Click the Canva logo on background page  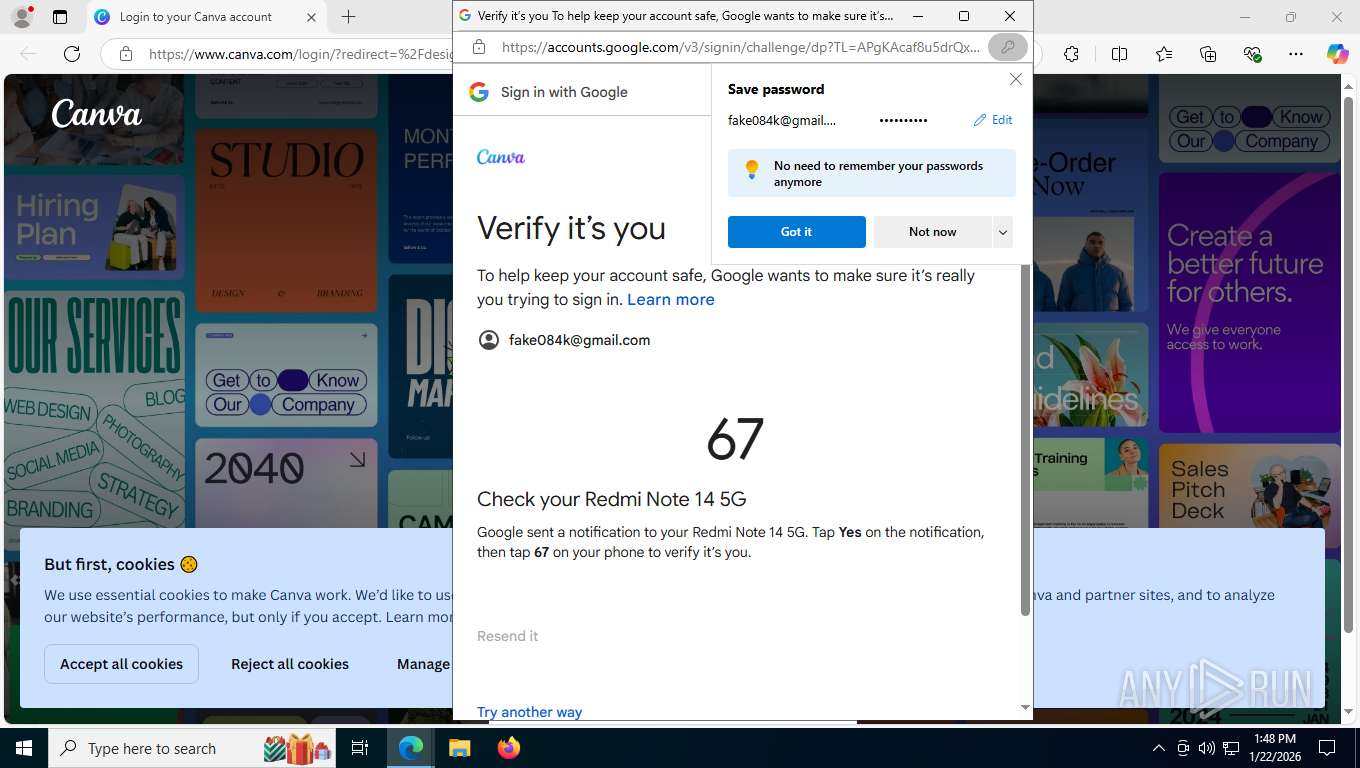coord(96,113)
